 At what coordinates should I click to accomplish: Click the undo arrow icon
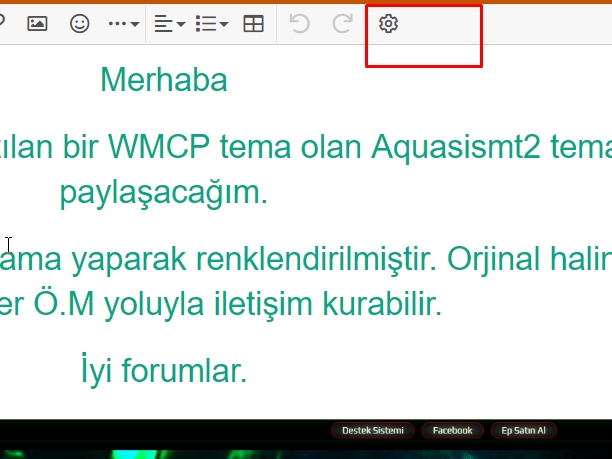coord(299,24)
